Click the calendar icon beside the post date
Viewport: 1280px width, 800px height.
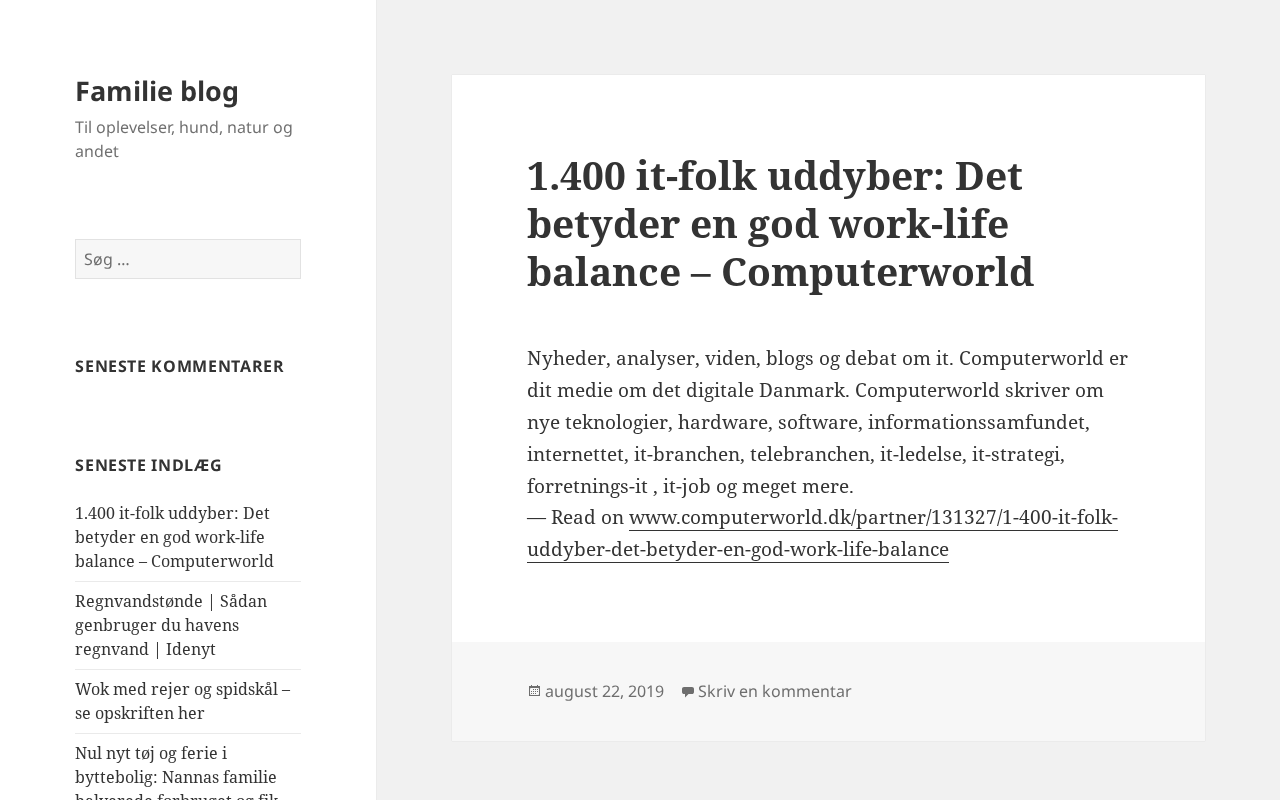(x=534, y=691)
